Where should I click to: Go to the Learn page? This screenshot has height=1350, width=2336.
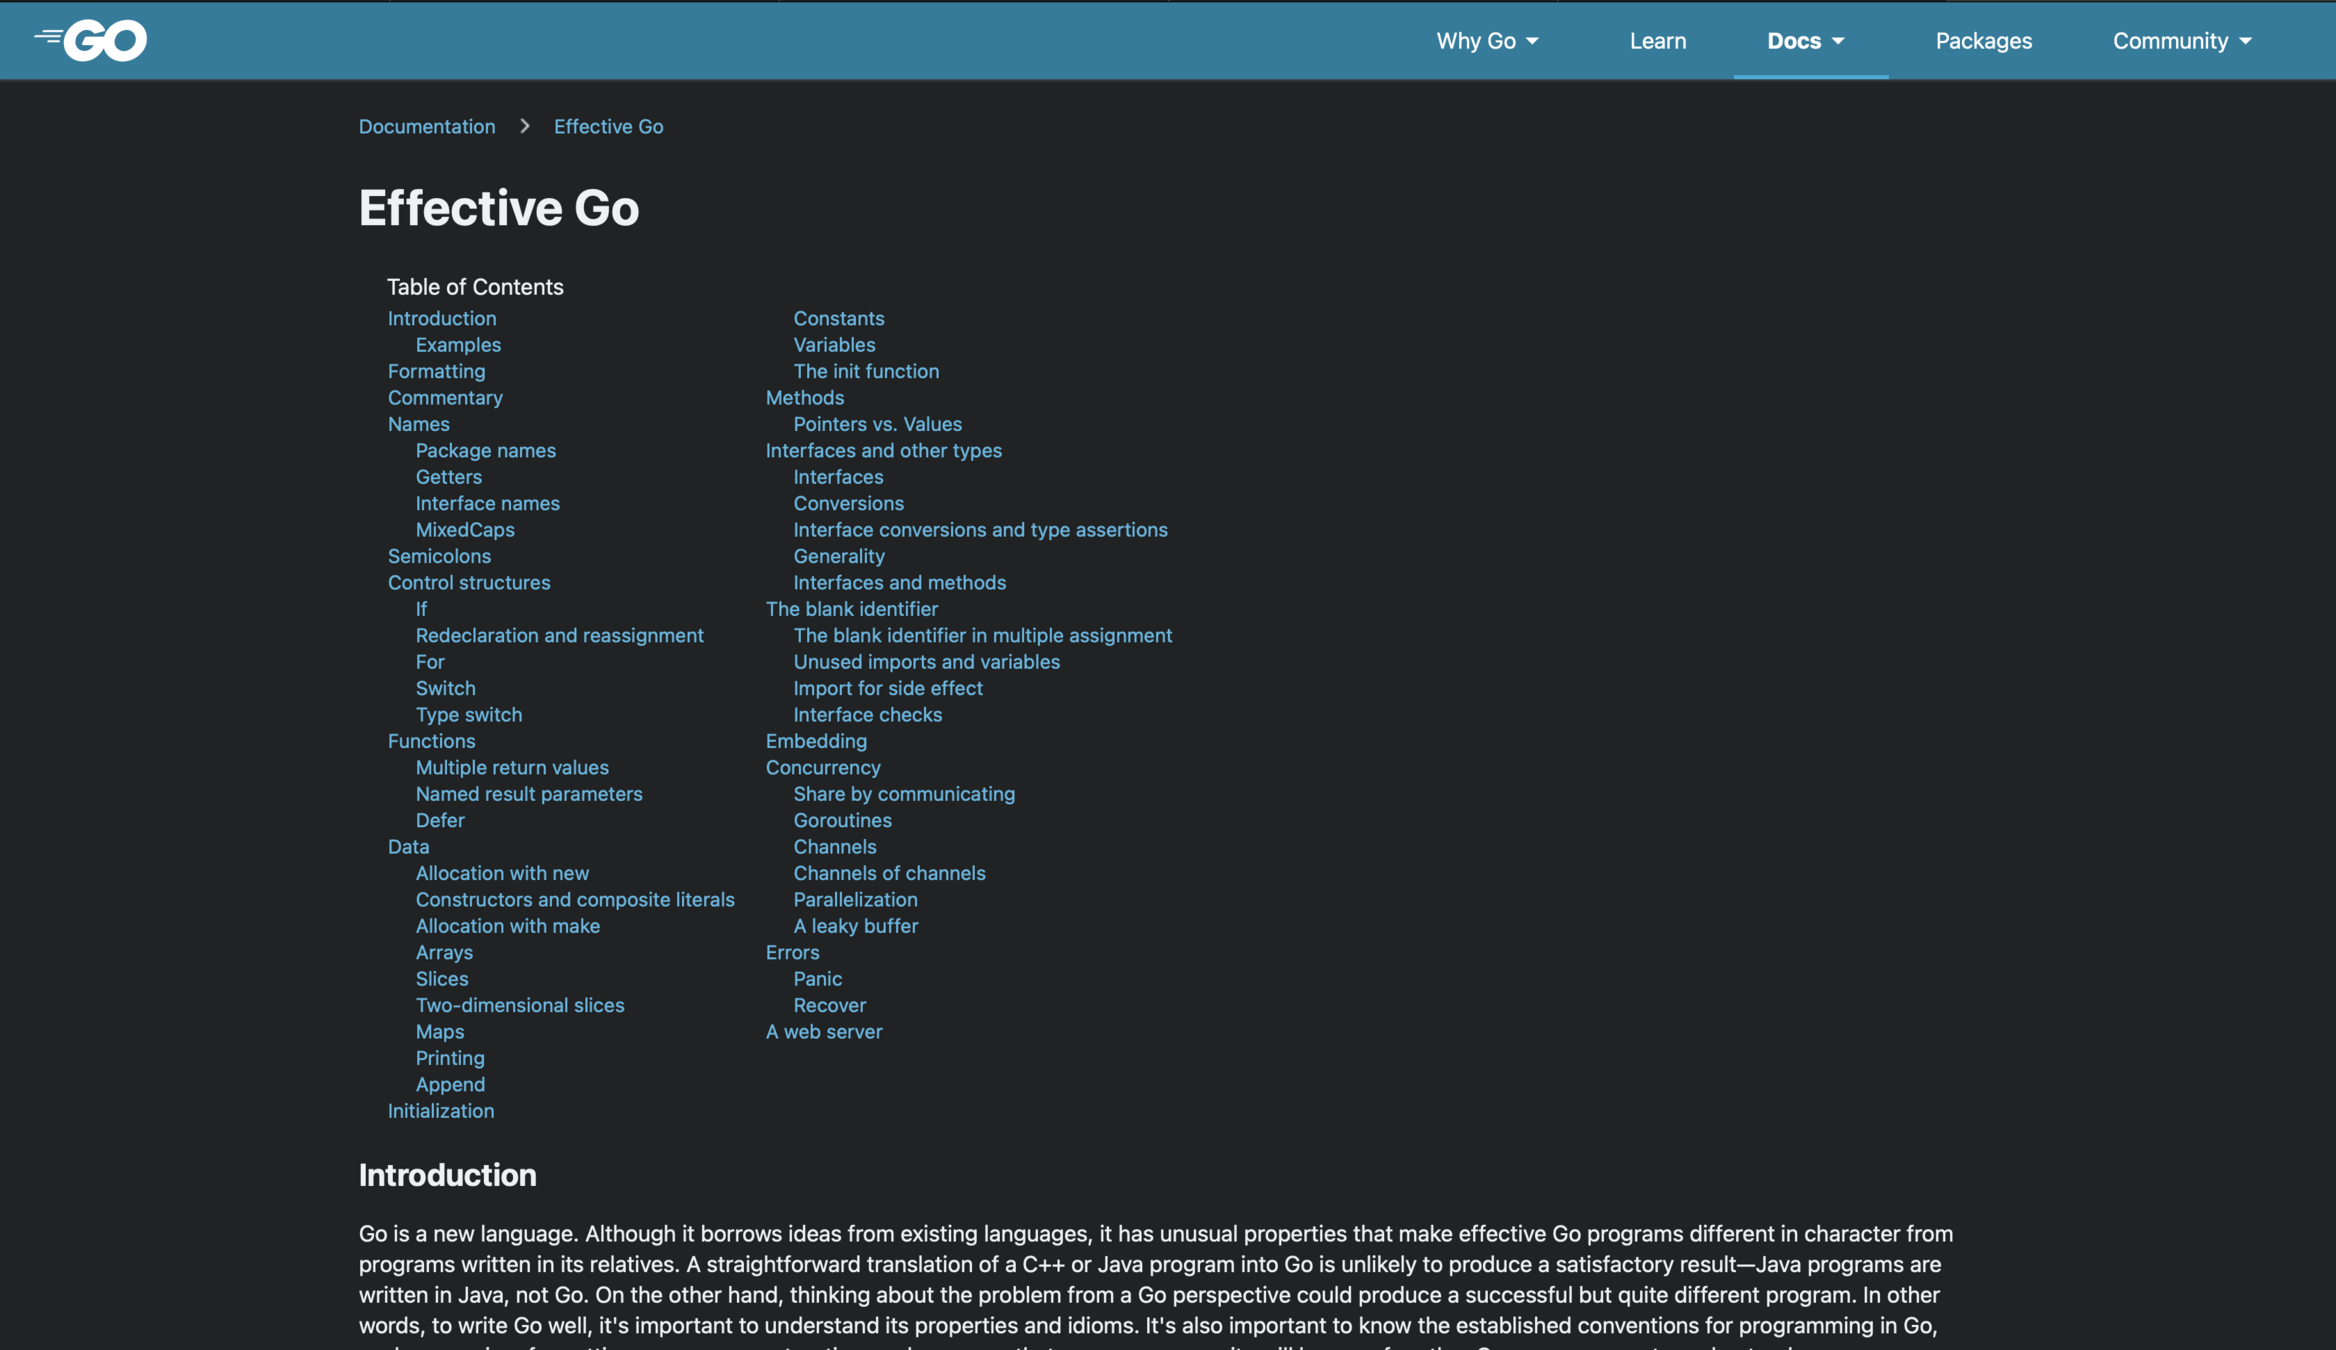(x=1657, y=41)
